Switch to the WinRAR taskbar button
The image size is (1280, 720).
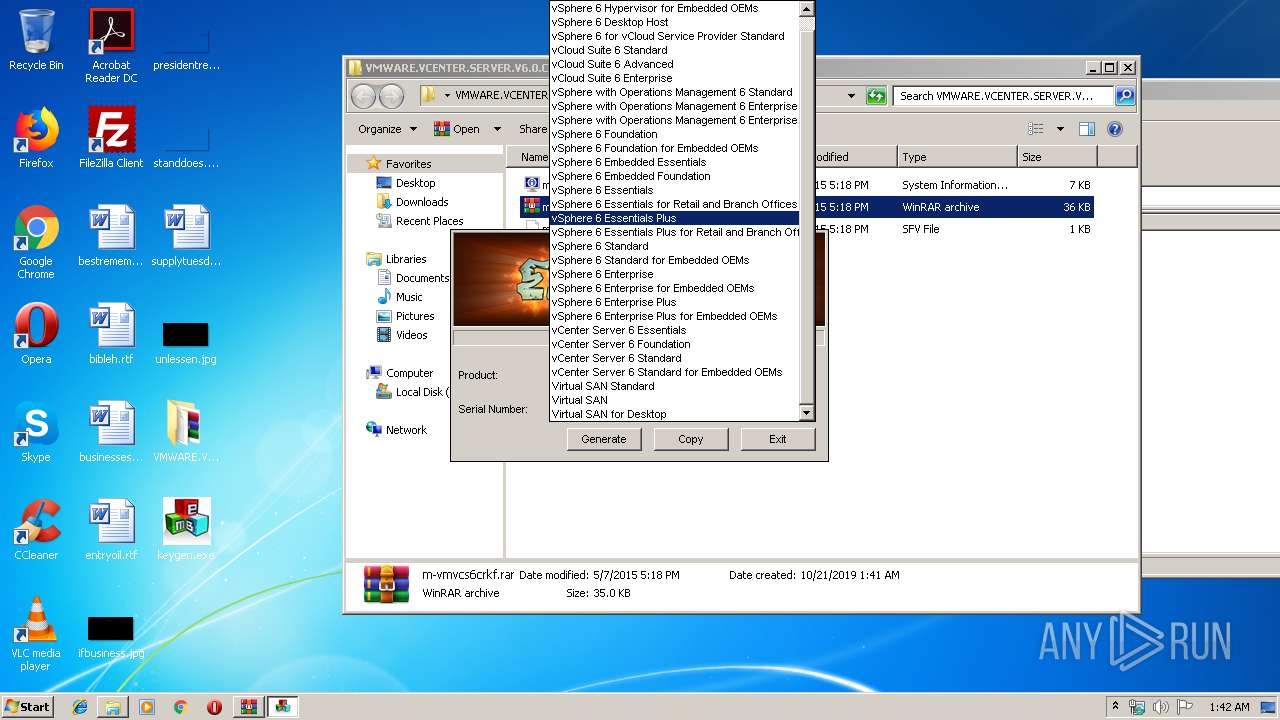[248, 707]
